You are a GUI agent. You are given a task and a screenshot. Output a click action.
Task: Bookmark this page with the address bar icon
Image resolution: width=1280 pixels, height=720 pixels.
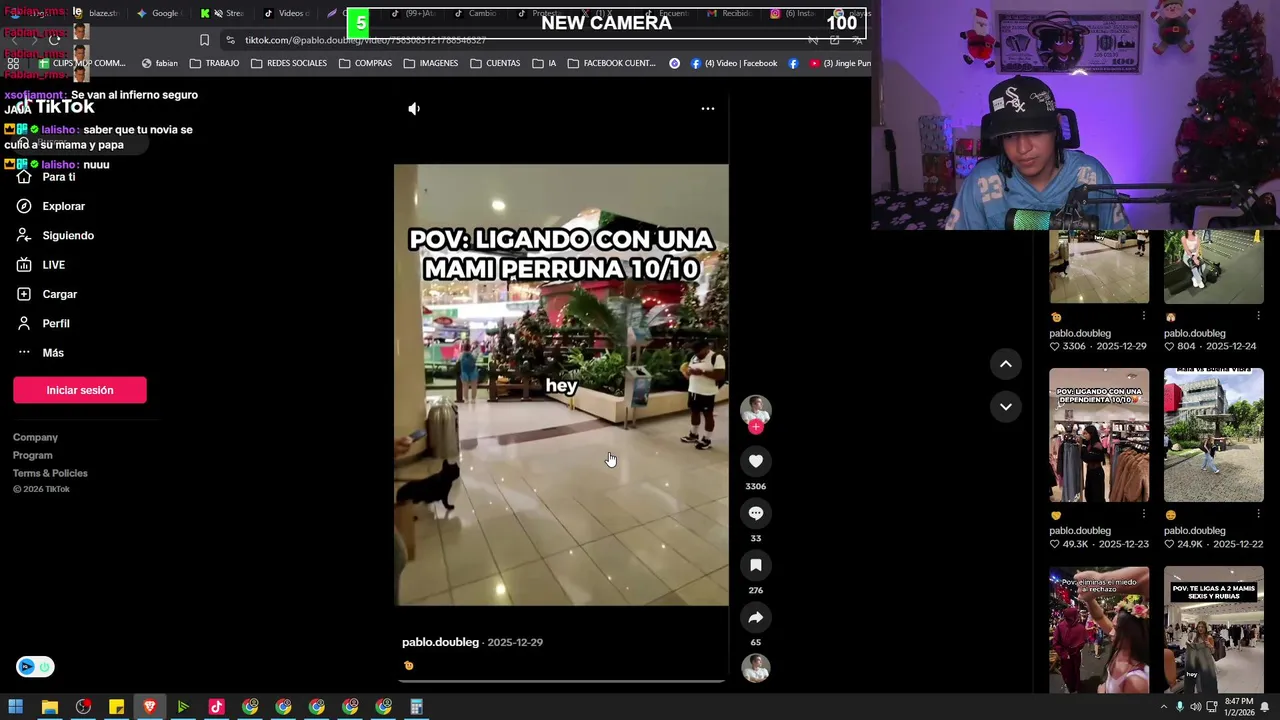[204, 40]
